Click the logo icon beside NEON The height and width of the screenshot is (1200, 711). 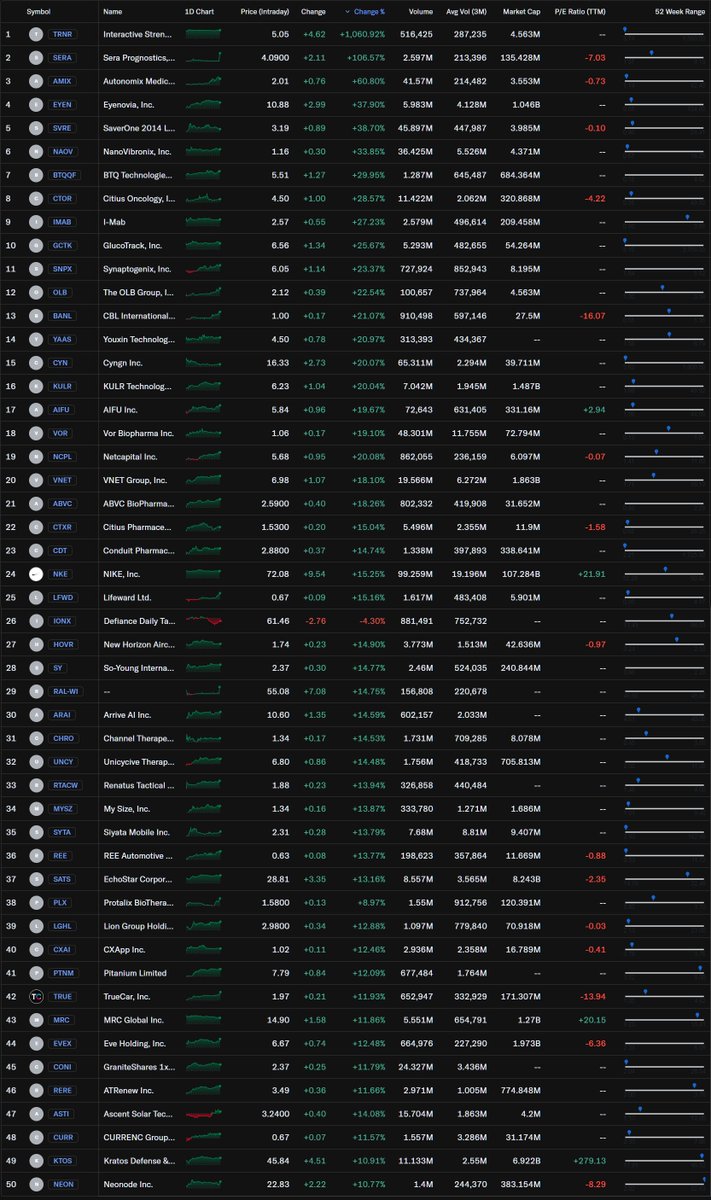tap(36, 1185)
